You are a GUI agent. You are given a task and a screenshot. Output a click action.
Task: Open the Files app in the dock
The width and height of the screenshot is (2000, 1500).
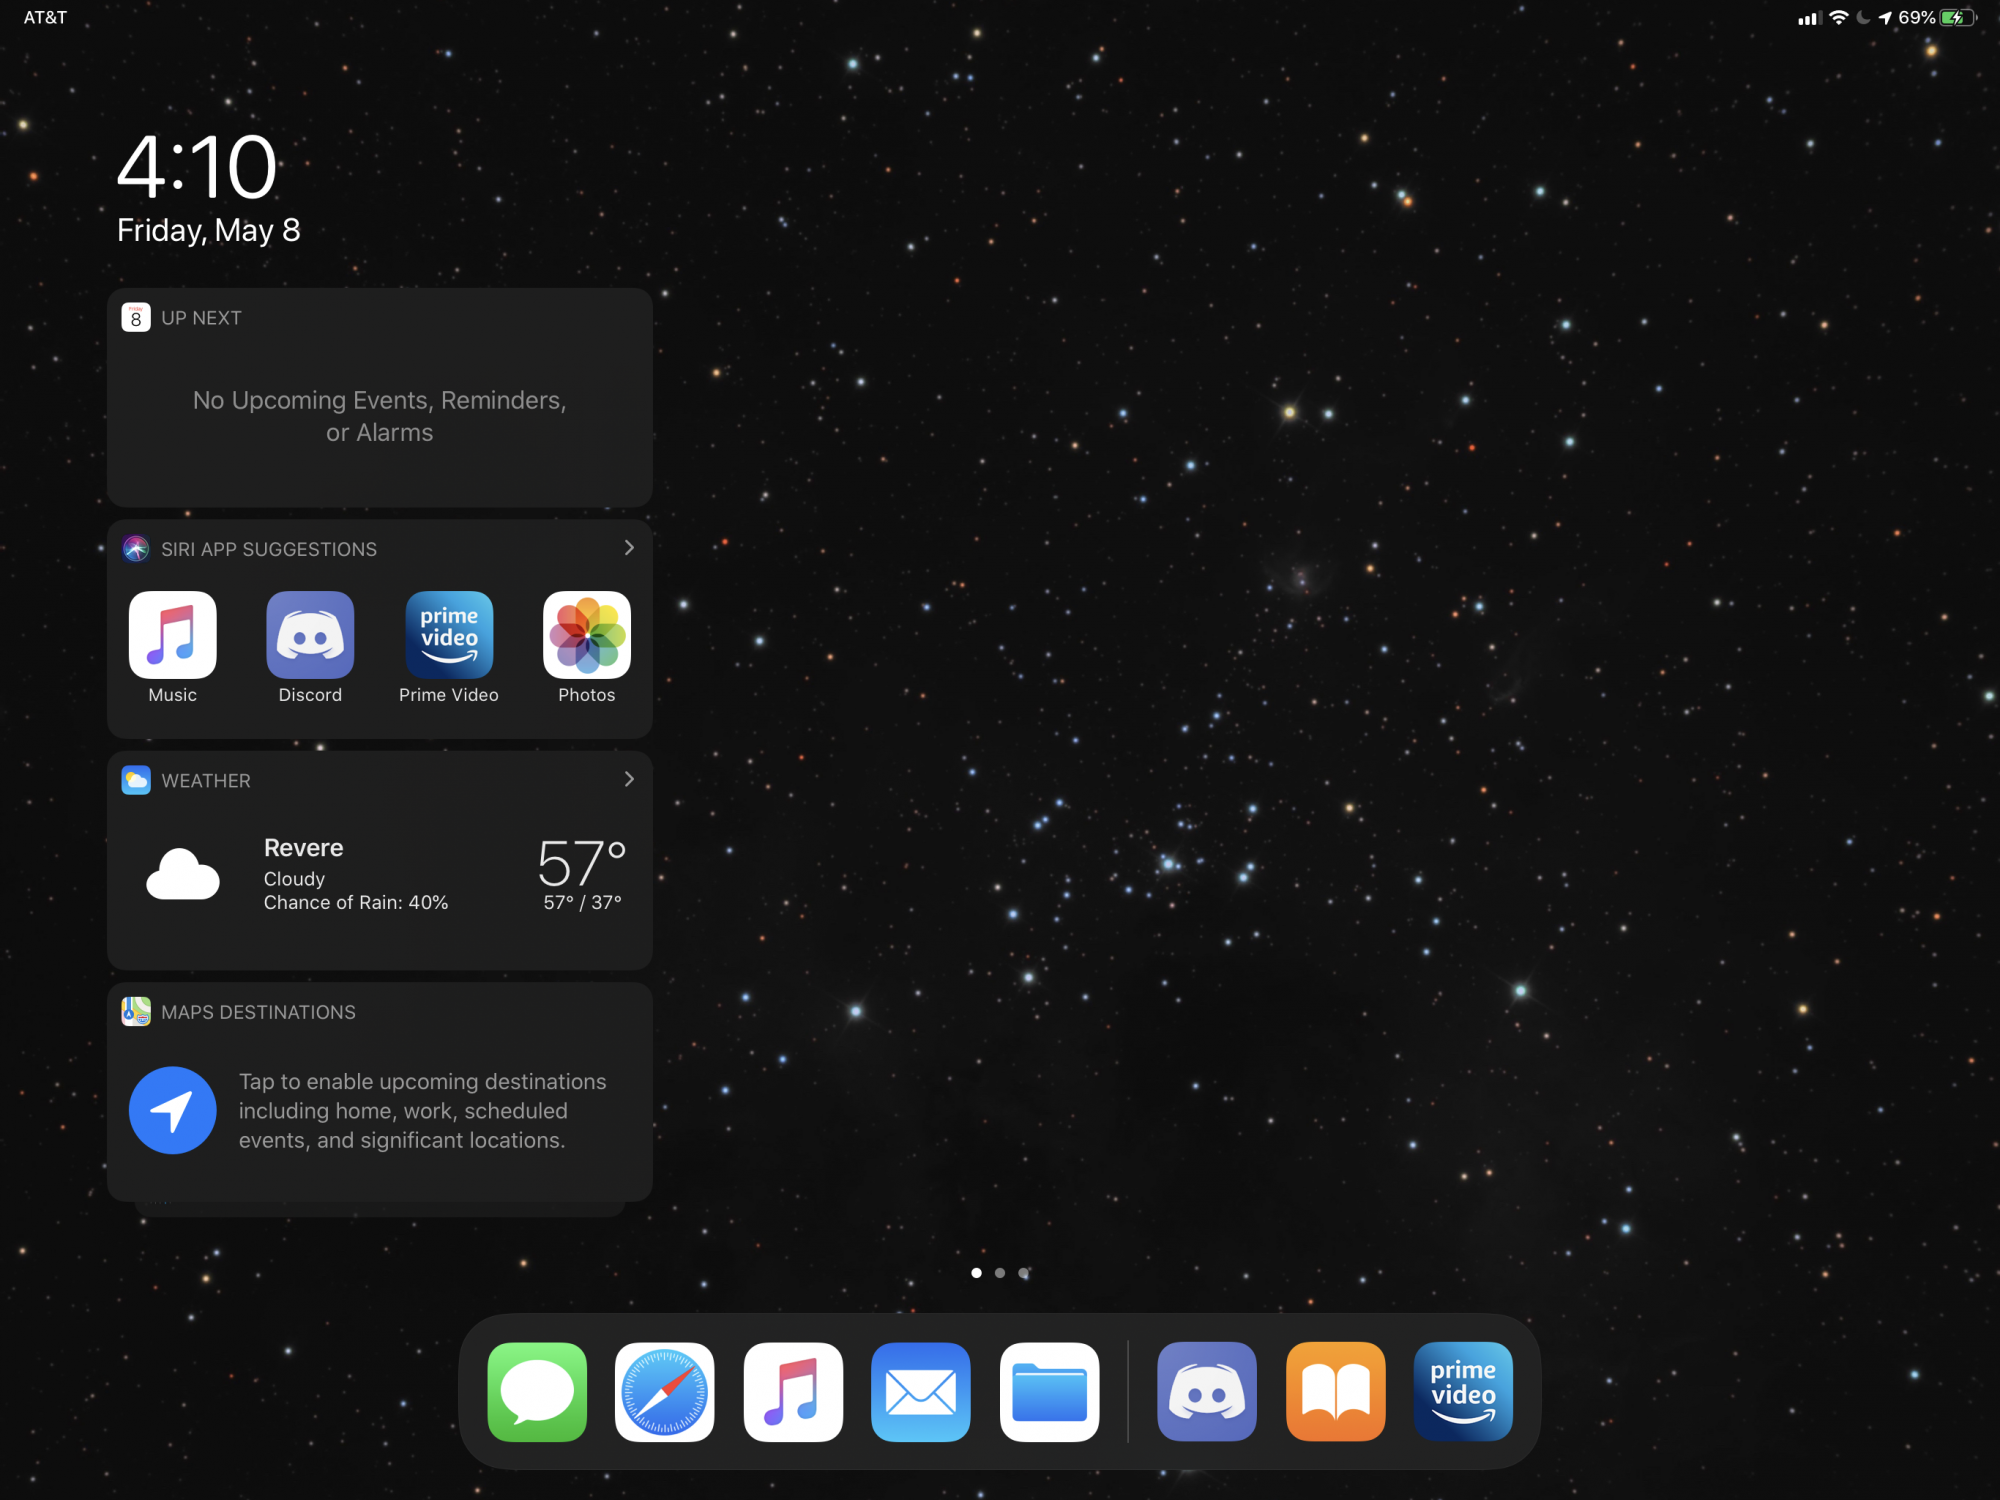point(1049,1391)
